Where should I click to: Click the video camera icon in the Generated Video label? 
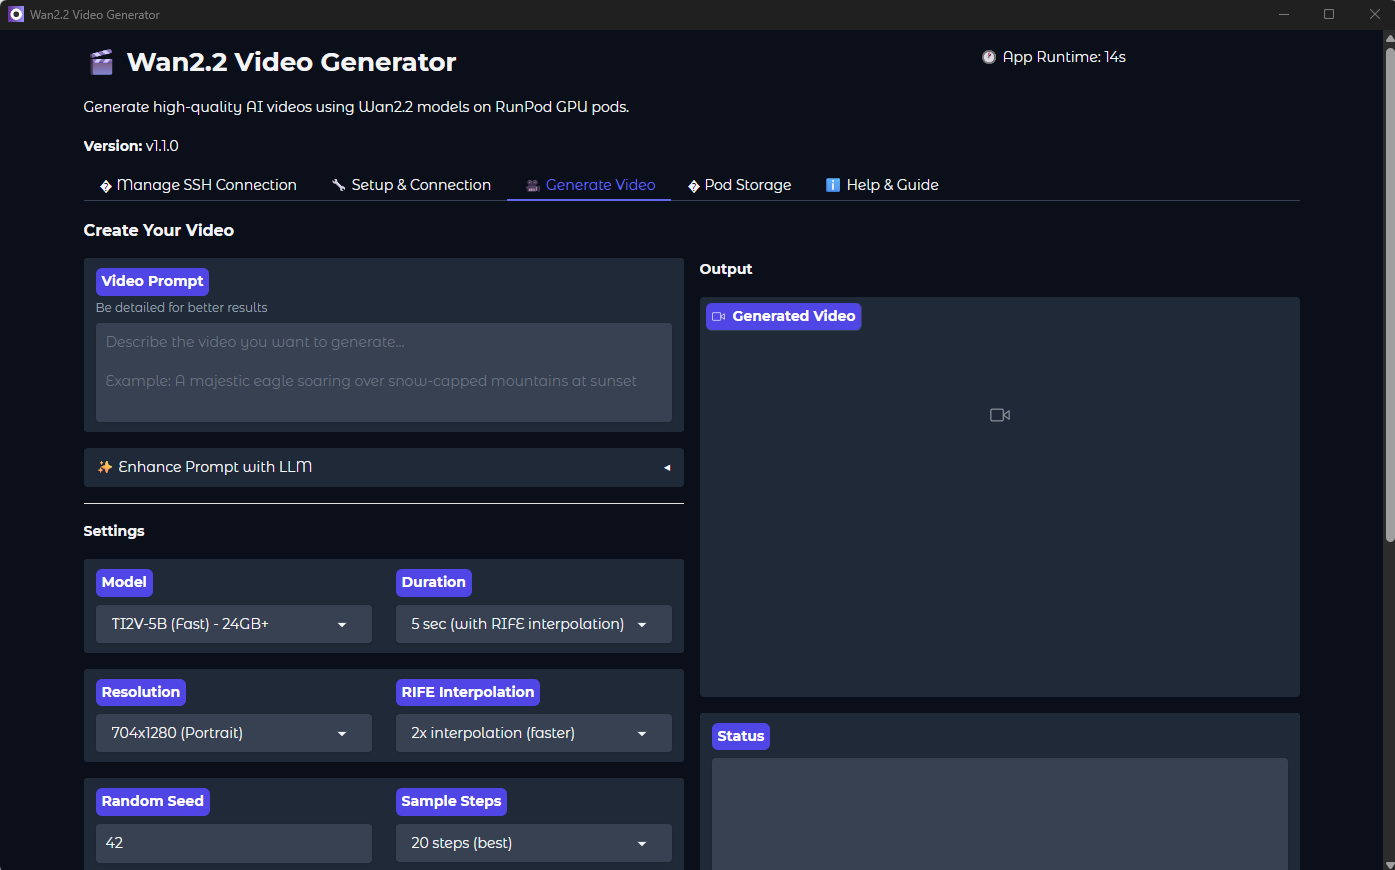click(719, 316)
